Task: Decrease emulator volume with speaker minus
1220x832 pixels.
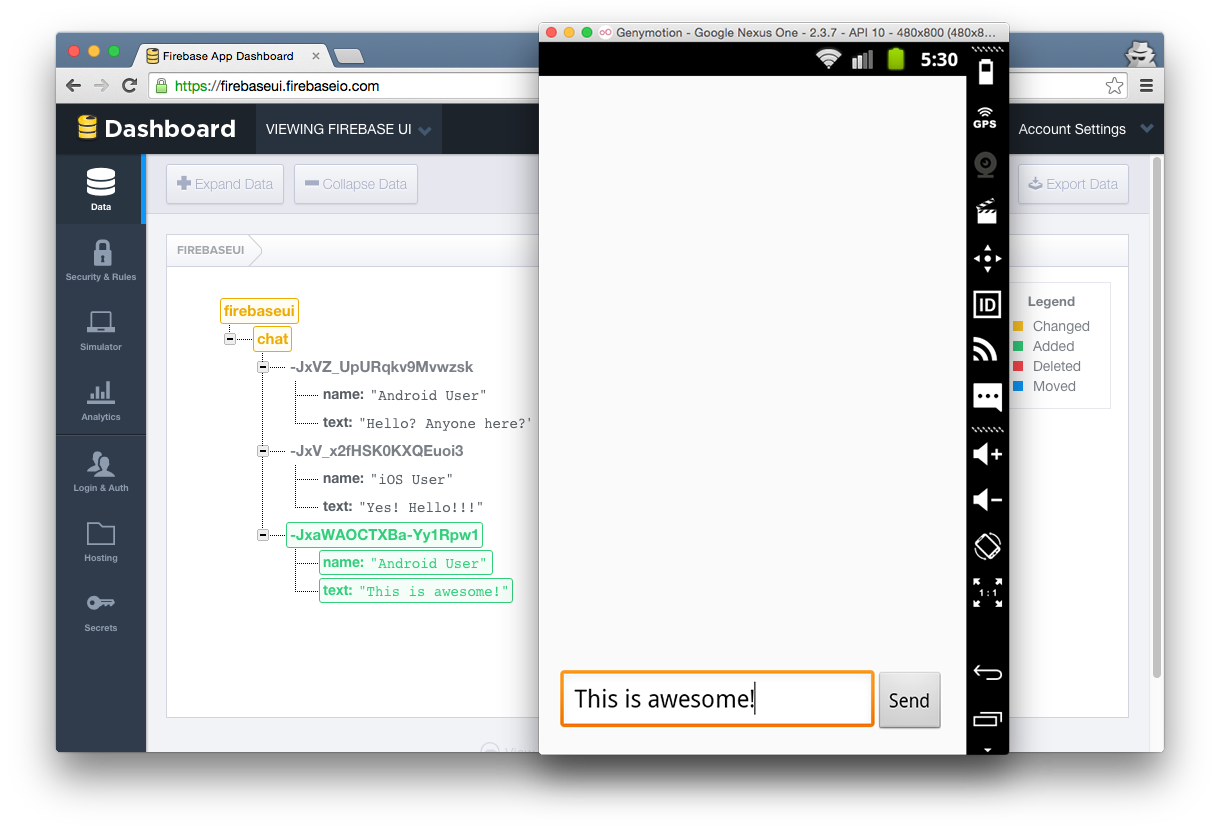Action: pyautogui.click(x=987, y=500)
